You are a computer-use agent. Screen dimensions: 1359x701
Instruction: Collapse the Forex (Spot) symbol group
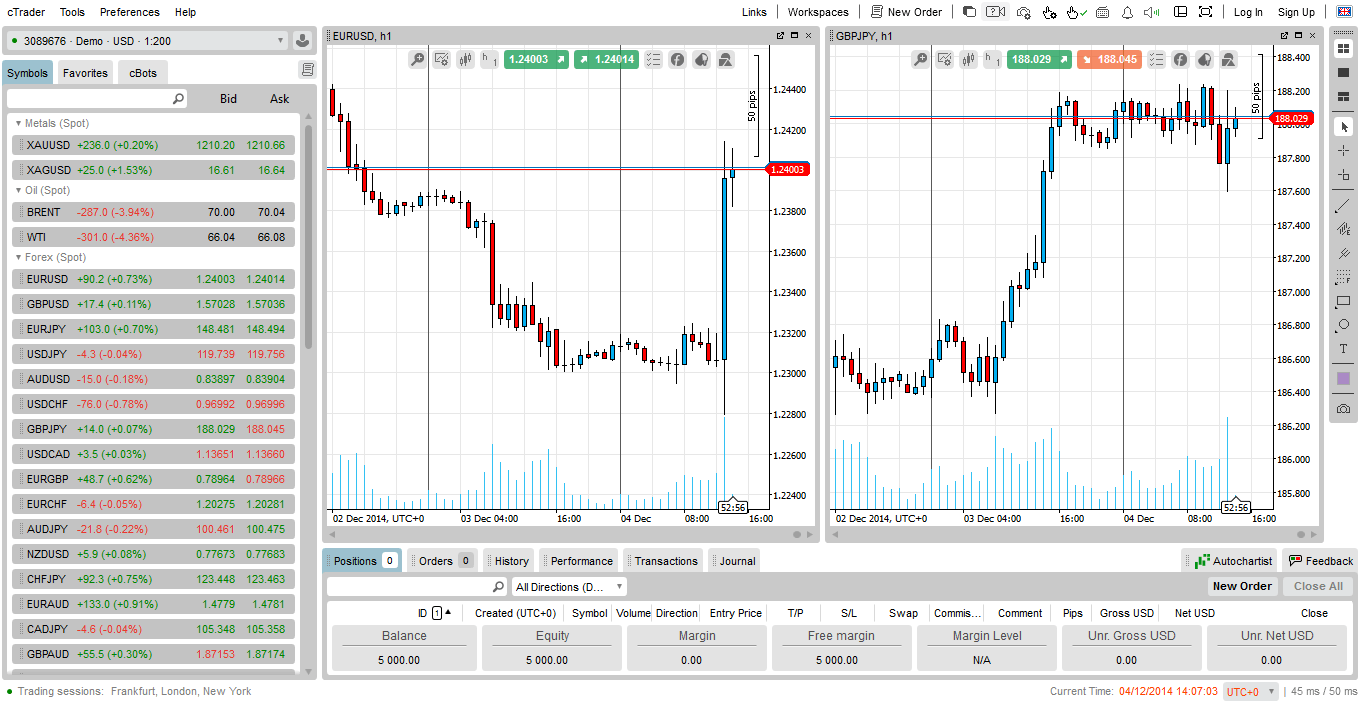click(18, 257)
